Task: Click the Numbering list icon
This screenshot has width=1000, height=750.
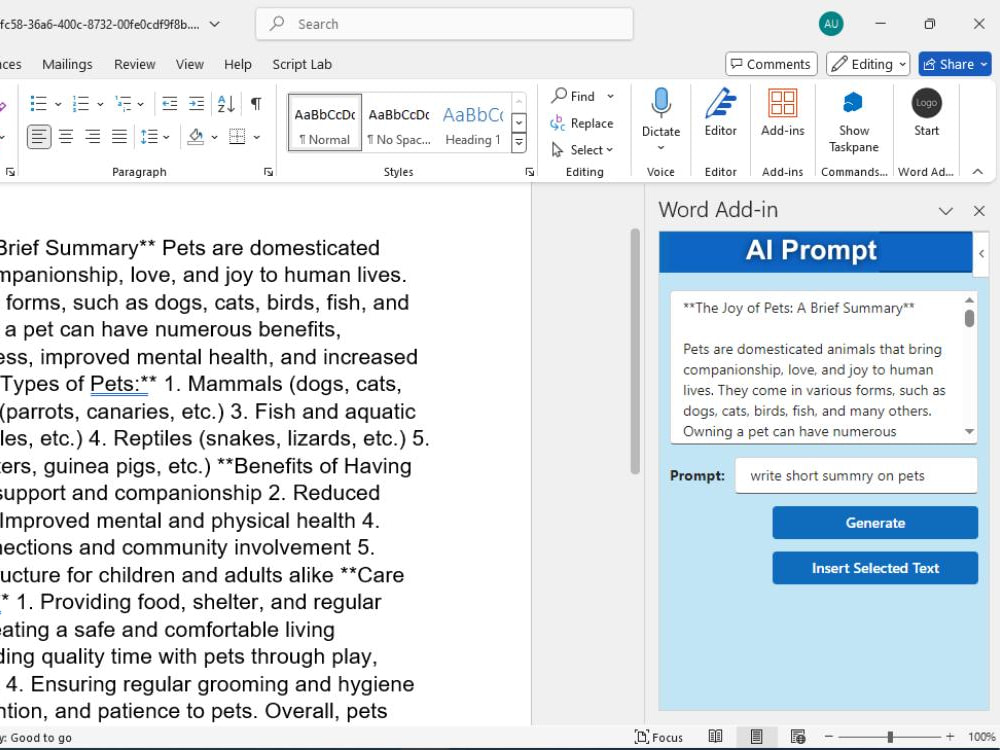Action: pyautogui.click(x=81, y=103)
